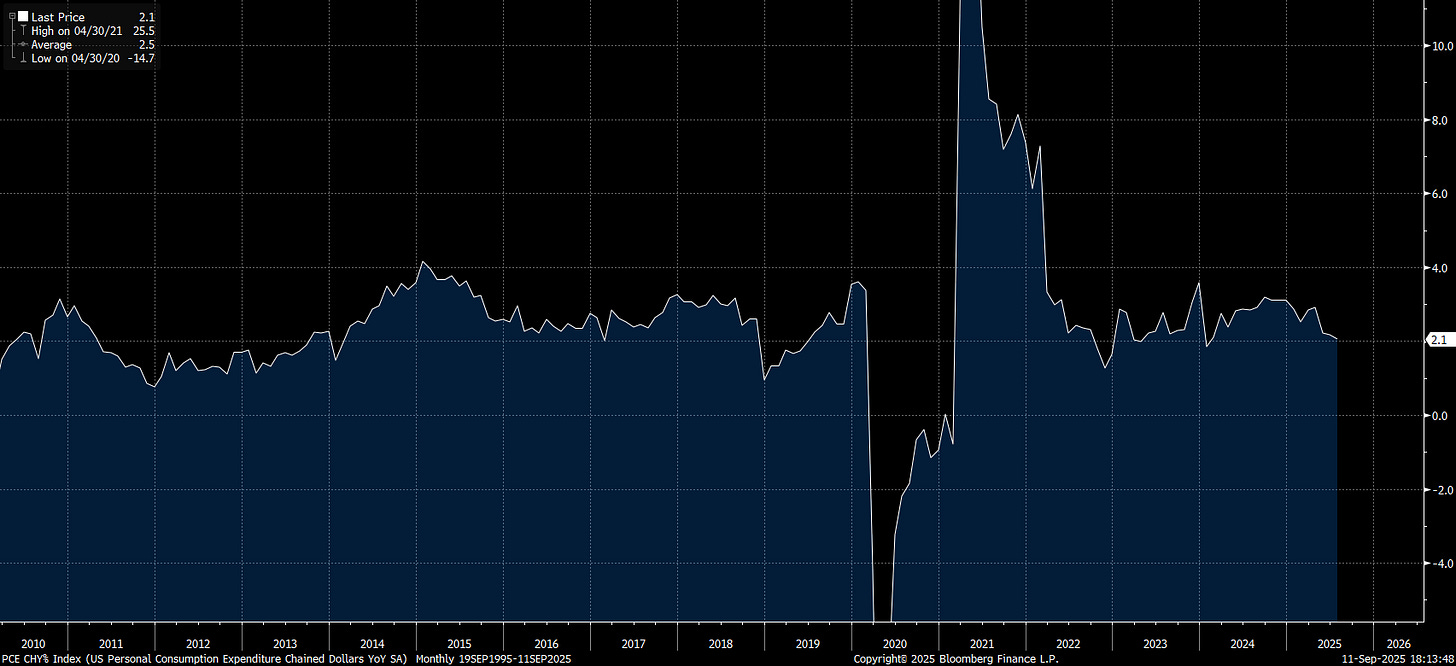Select the 2015 year label on x-axis
Viewport: 1456px width, 666px height.
tap(459, 644)
